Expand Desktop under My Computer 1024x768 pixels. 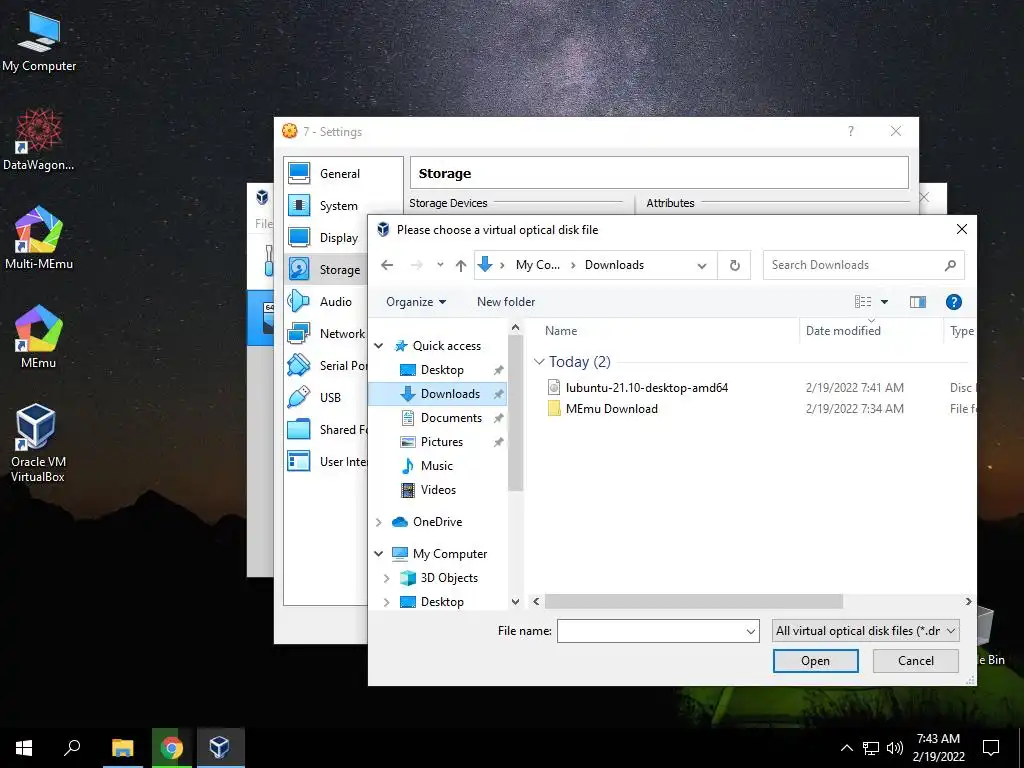coord(387,602)
